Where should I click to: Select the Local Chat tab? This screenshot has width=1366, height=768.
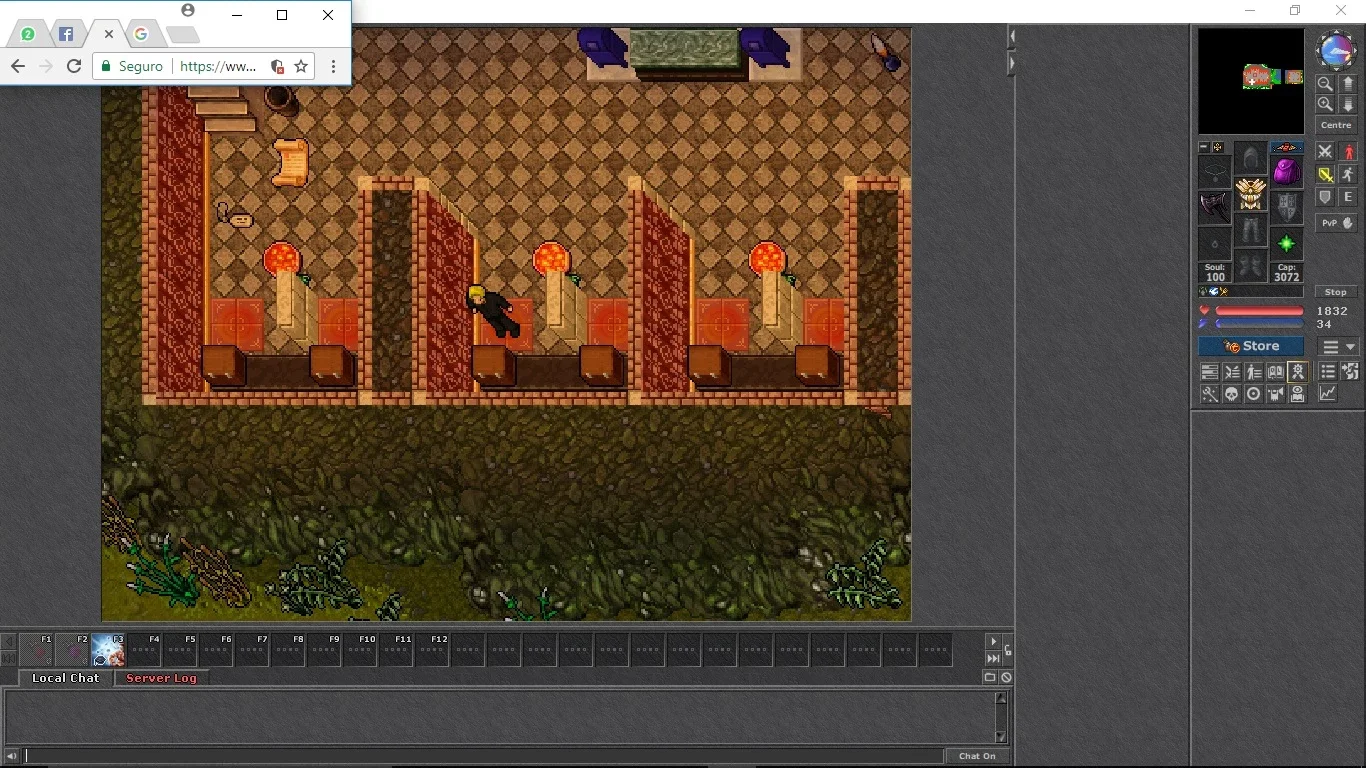65,678
